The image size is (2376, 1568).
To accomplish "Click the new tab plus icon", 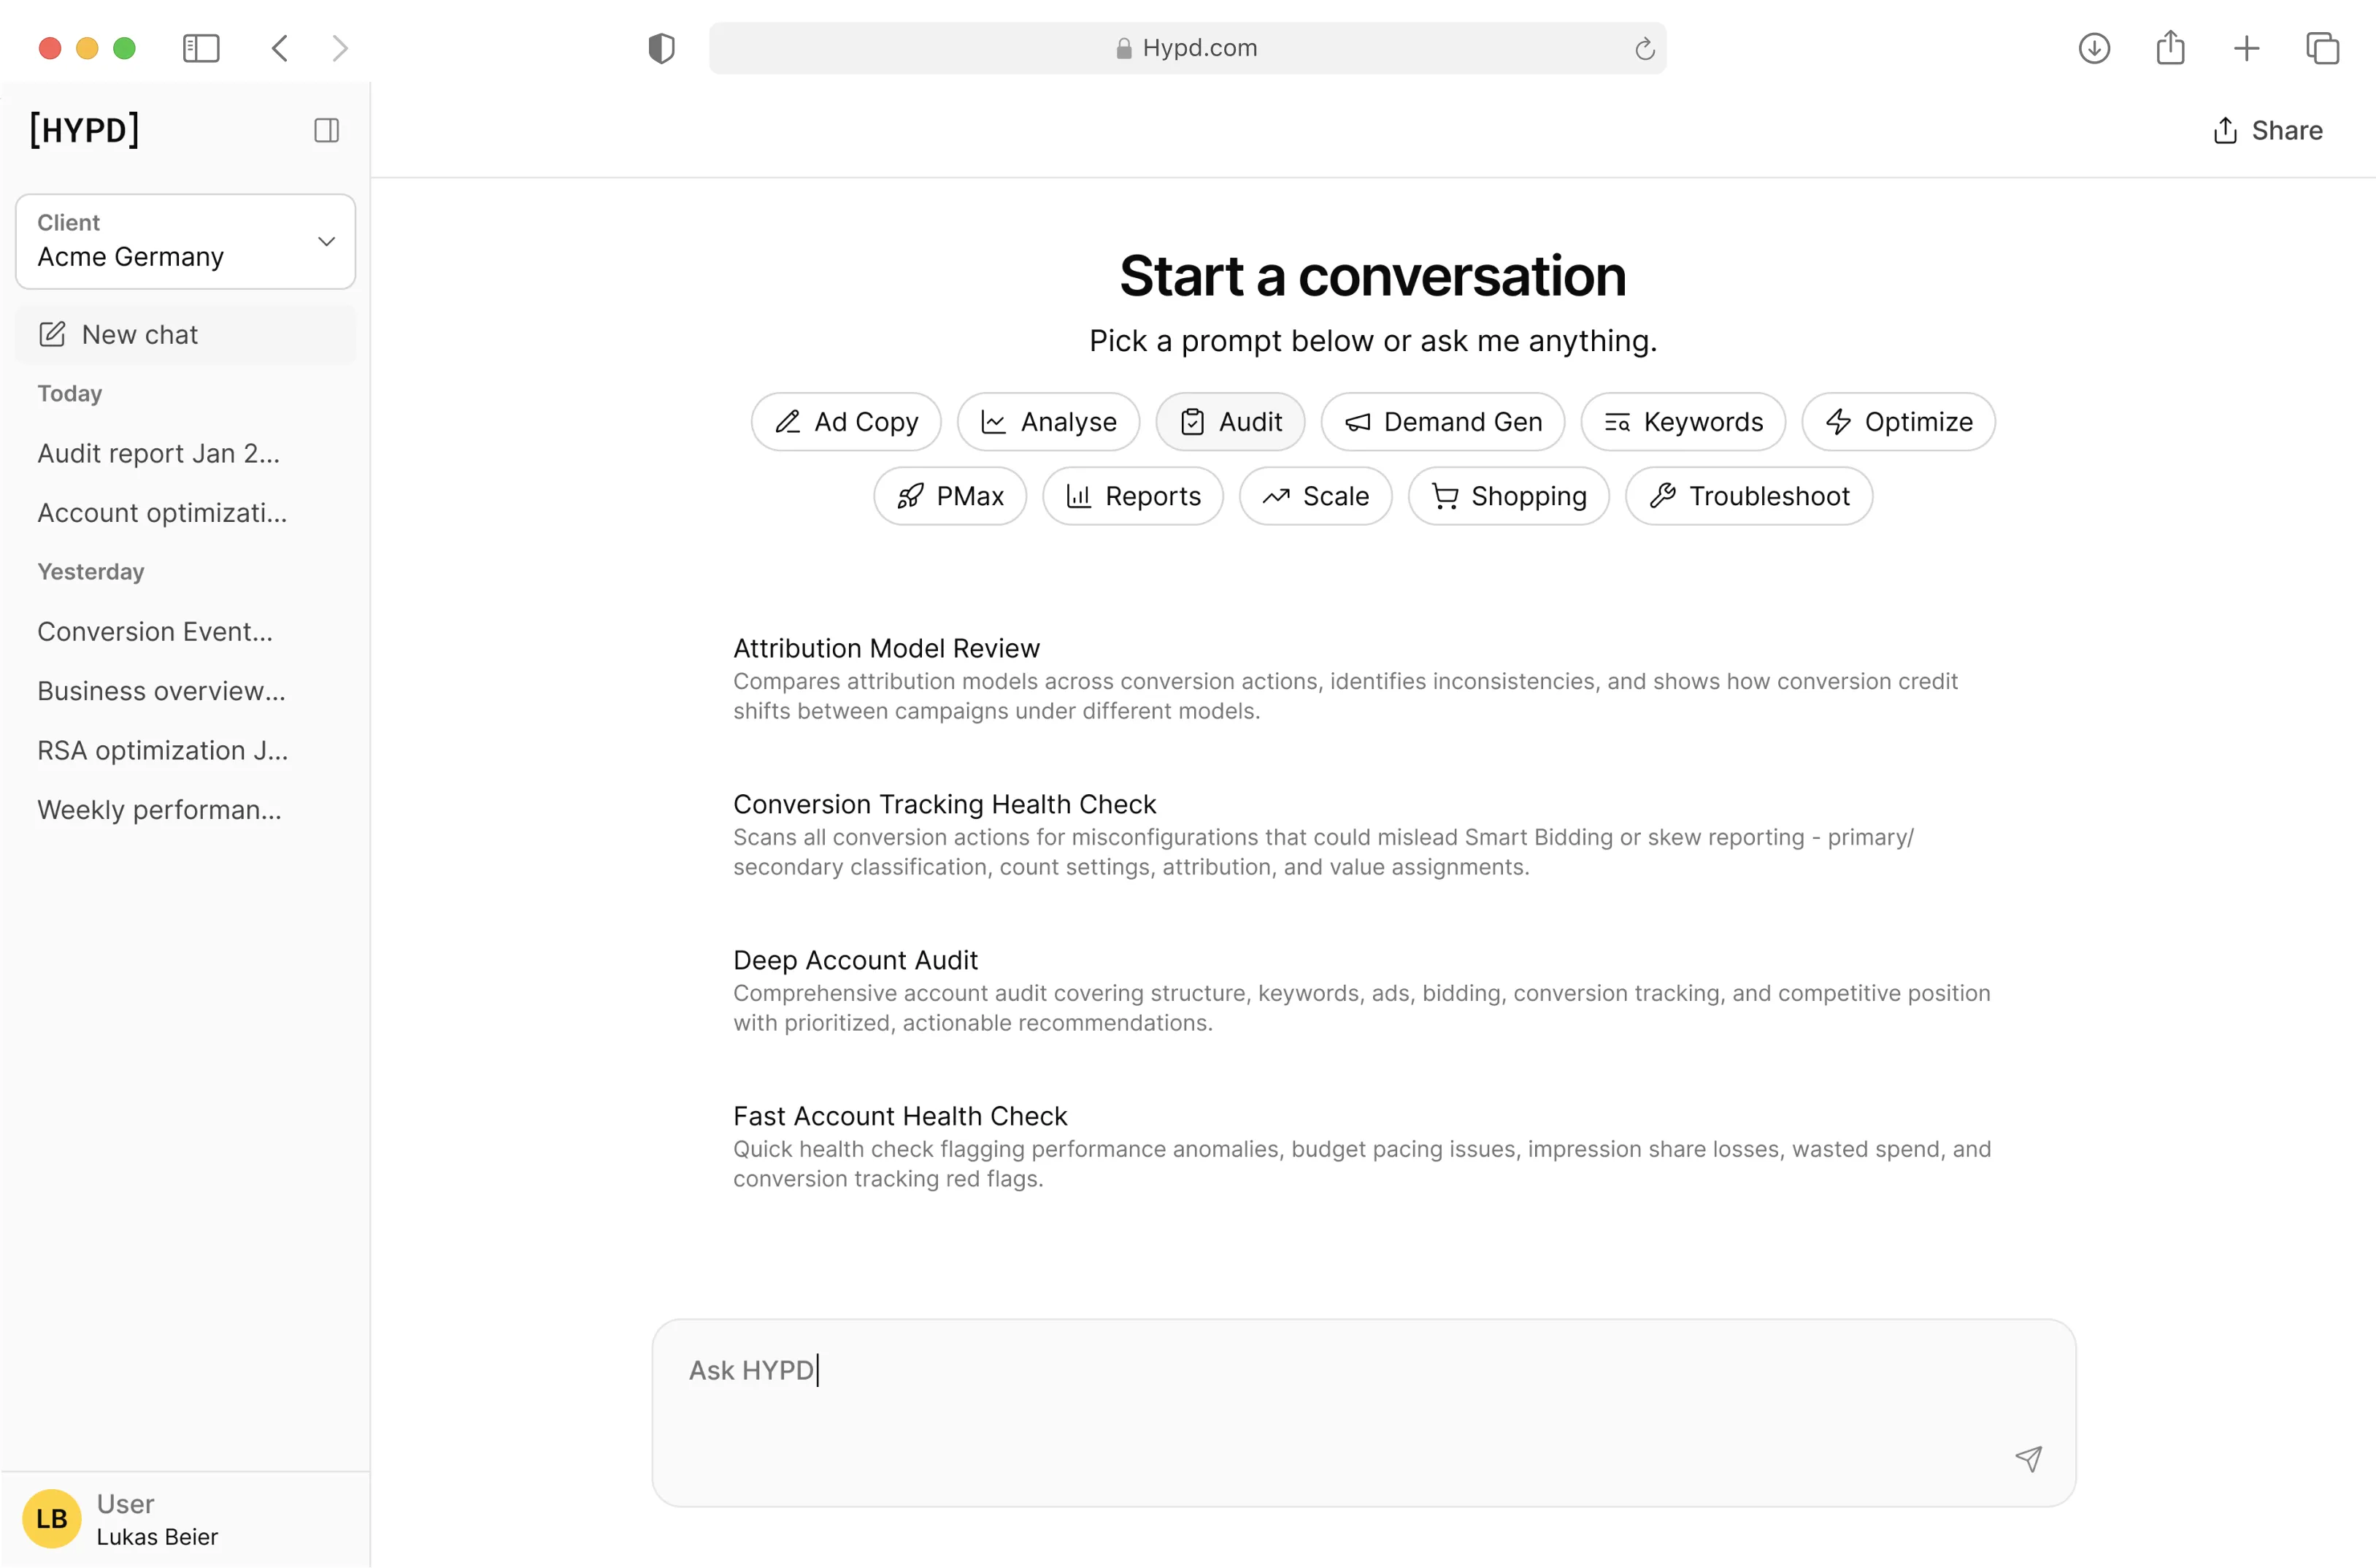I will pyautogui.click(x=2246, y=48).
